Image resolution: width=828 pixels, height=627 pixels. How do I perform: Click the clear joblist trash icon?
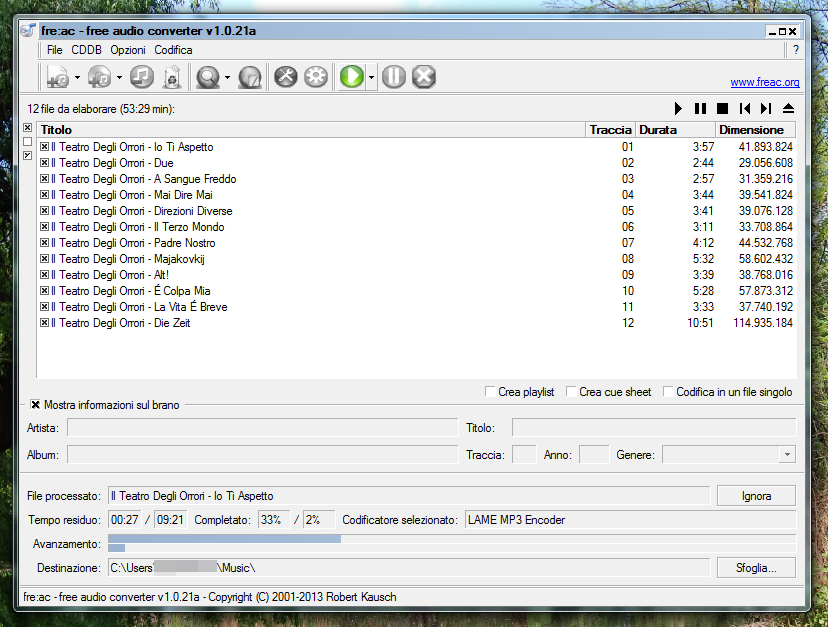[x=171, y=77]
